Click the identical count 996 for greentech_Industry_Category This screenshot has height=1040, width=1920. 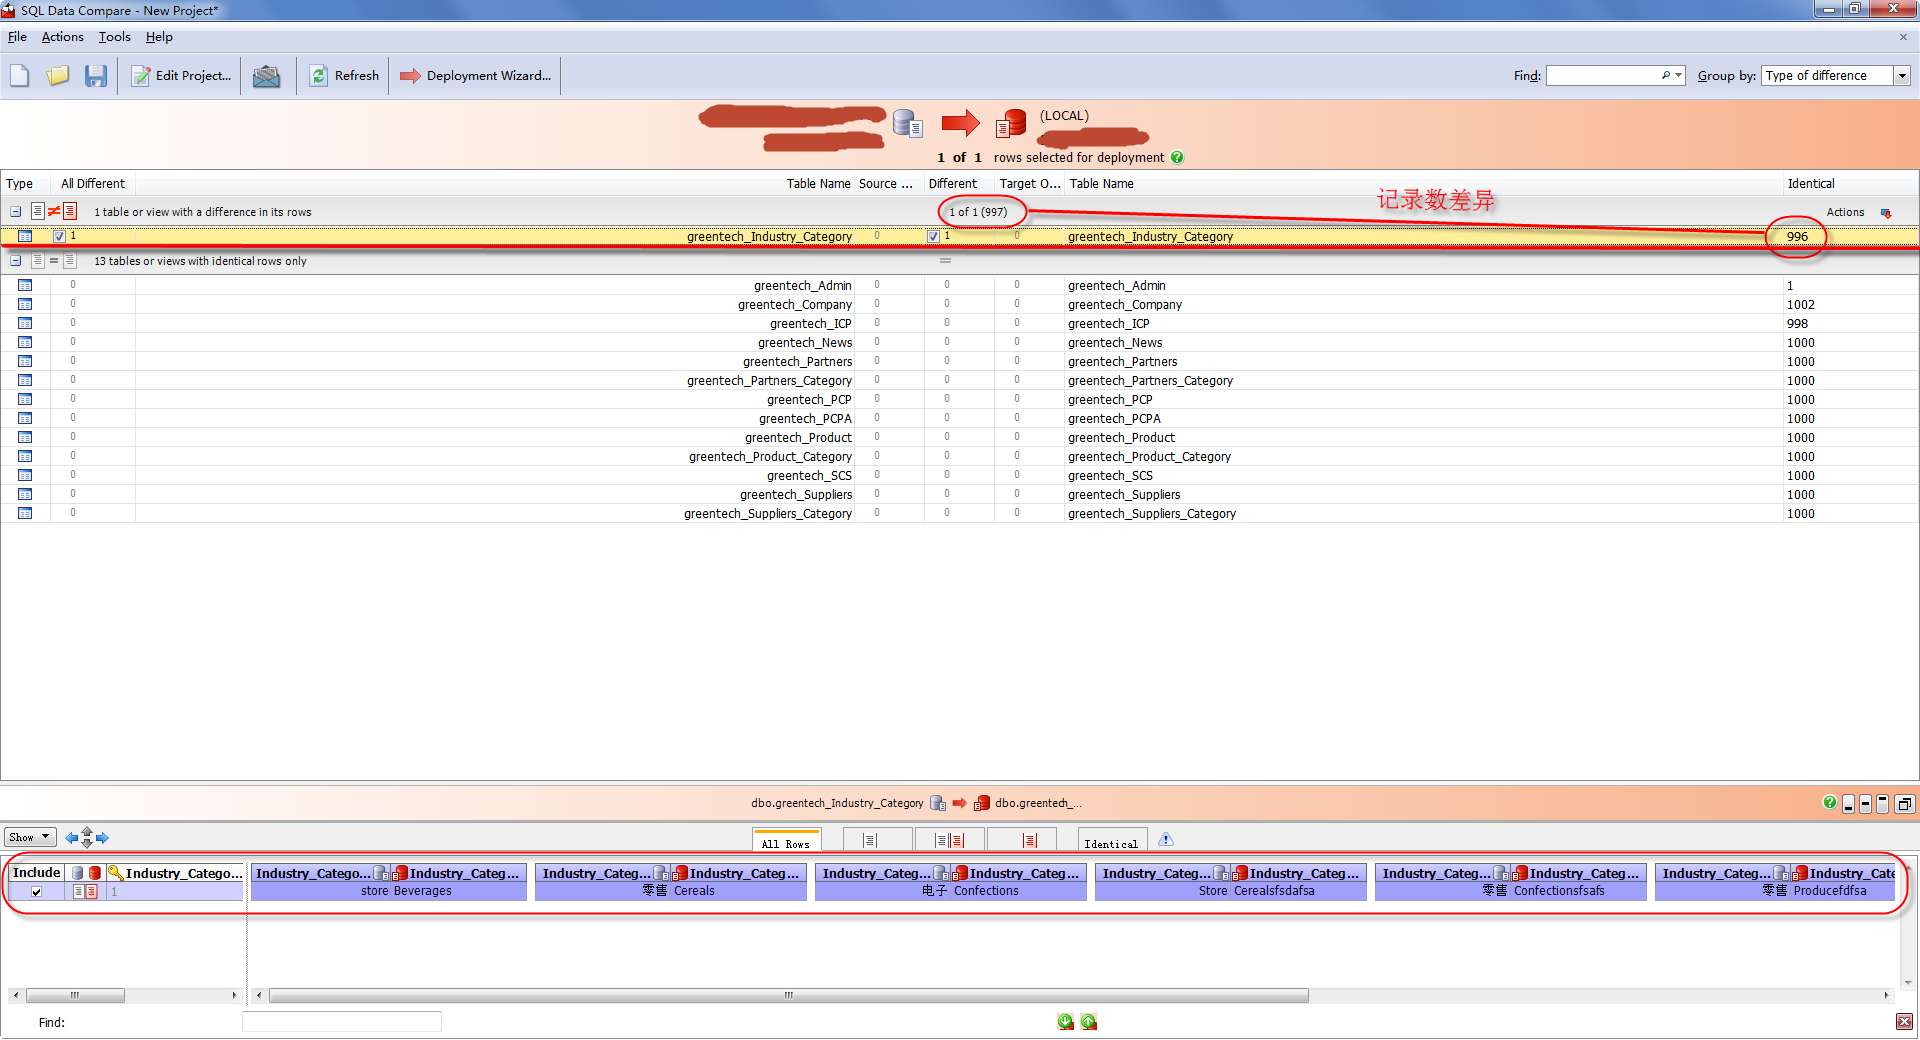pyautogui.click(x=1797, y=236)
